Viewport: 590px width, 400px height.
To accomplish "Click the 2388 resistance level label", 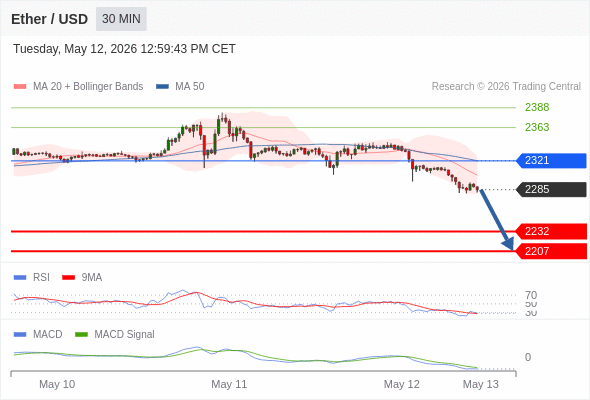I will tap(537, 107).
